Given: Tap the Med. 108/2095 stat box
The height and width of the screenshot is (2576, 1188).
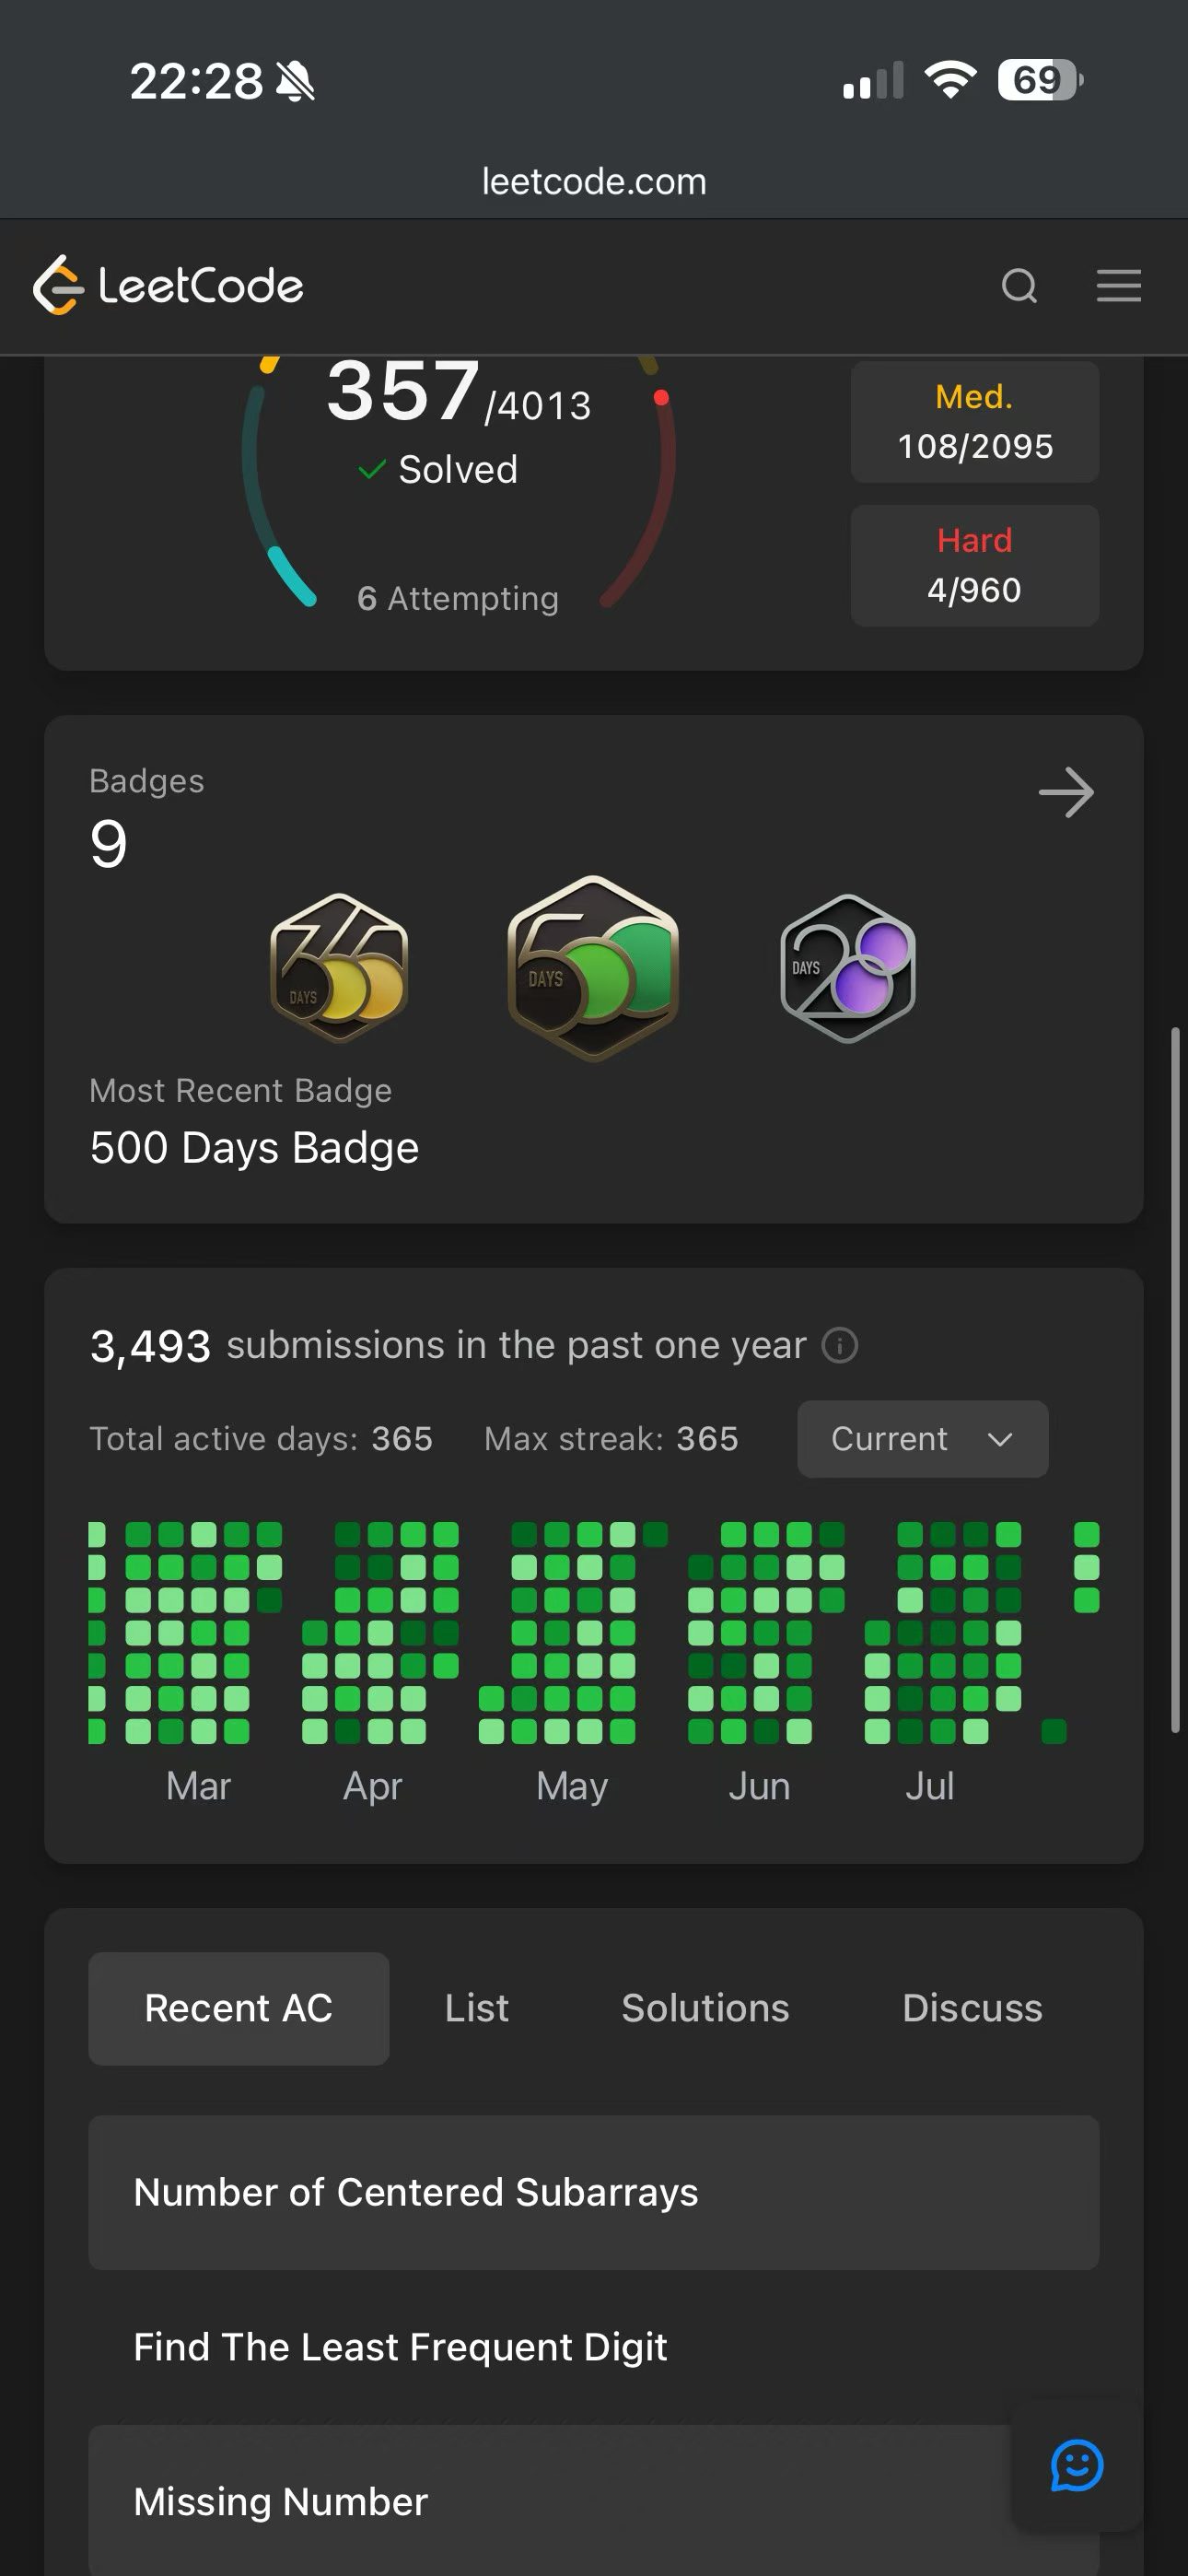Looking at the screenshot, I should 975,421.
